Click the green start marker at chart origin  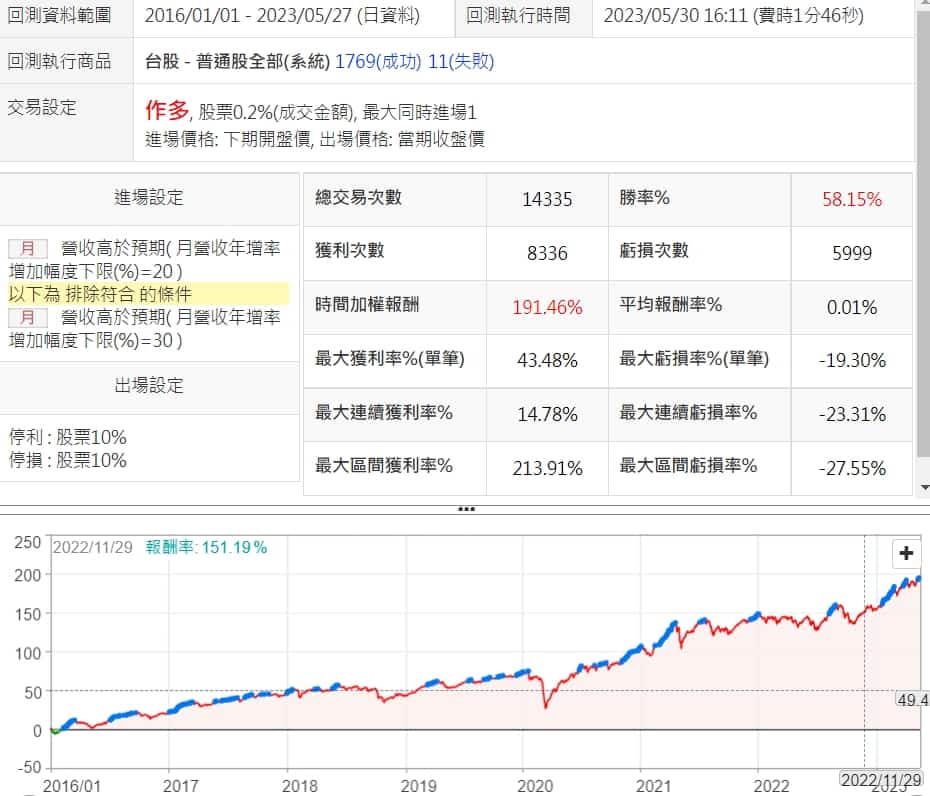pos(54,731)
